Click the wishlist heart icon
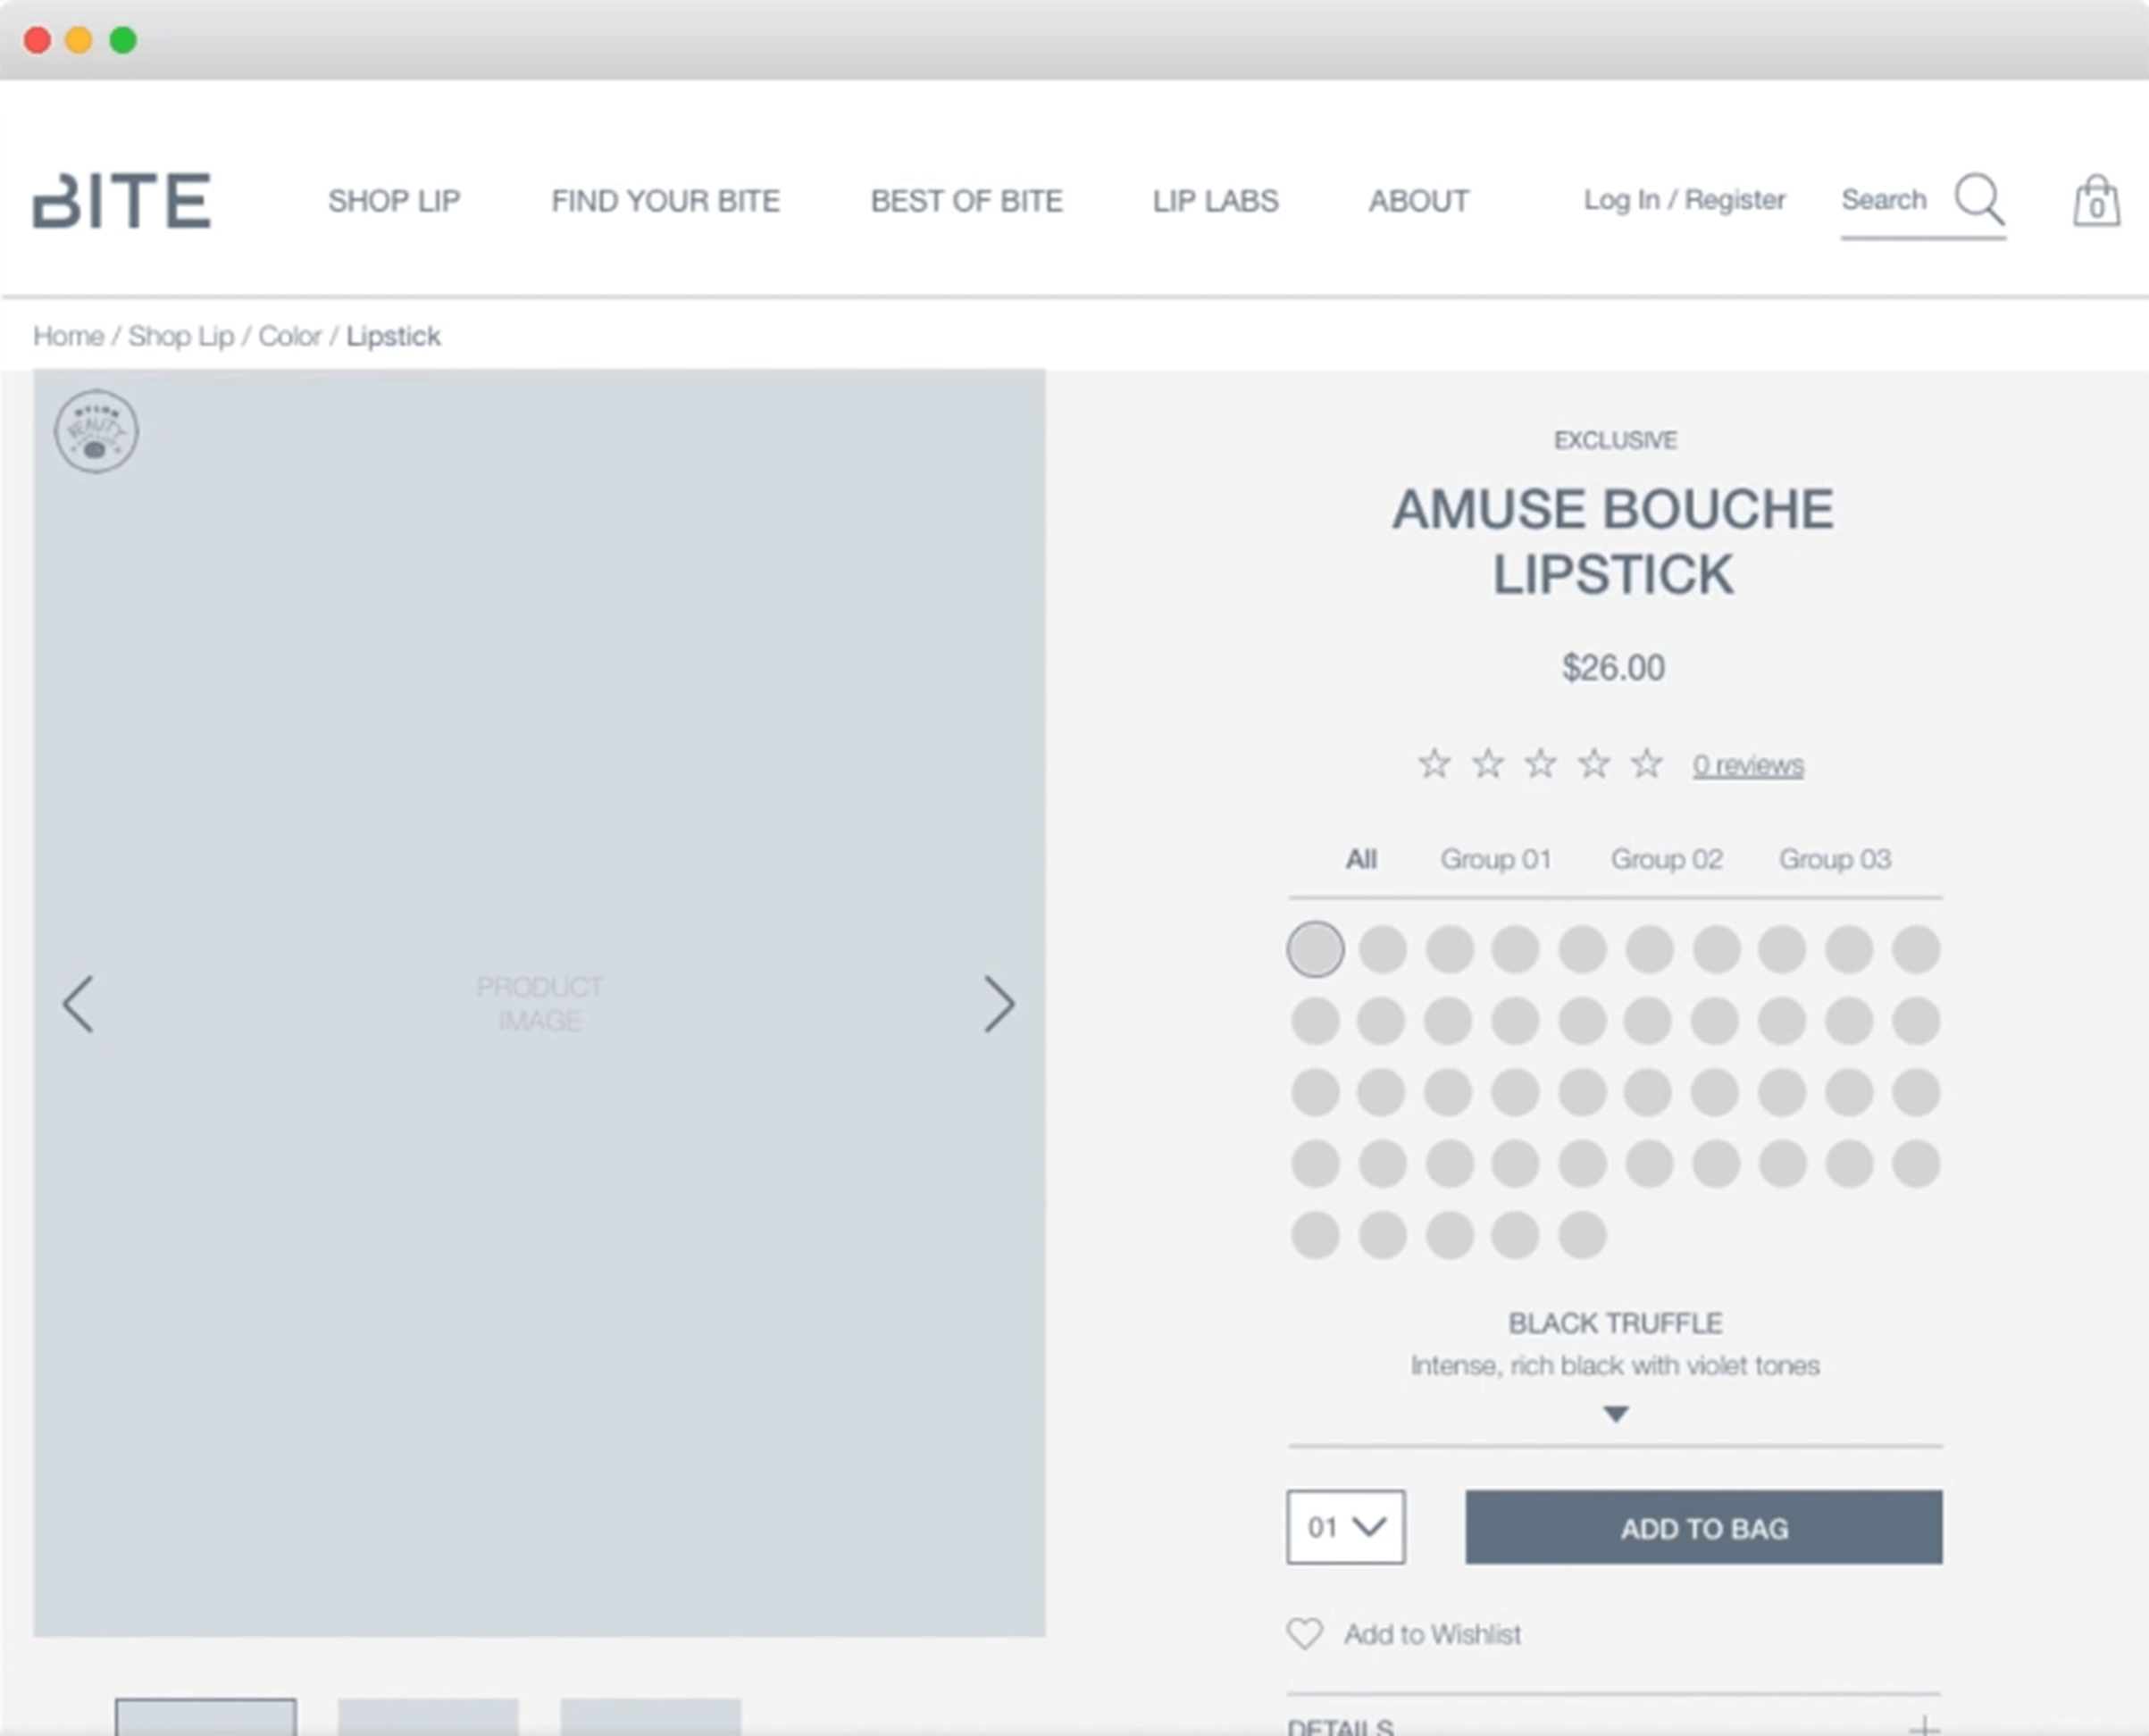Viewport: 2149px width, 1736px height. pyautogui.click(x=1305, y=1634)
